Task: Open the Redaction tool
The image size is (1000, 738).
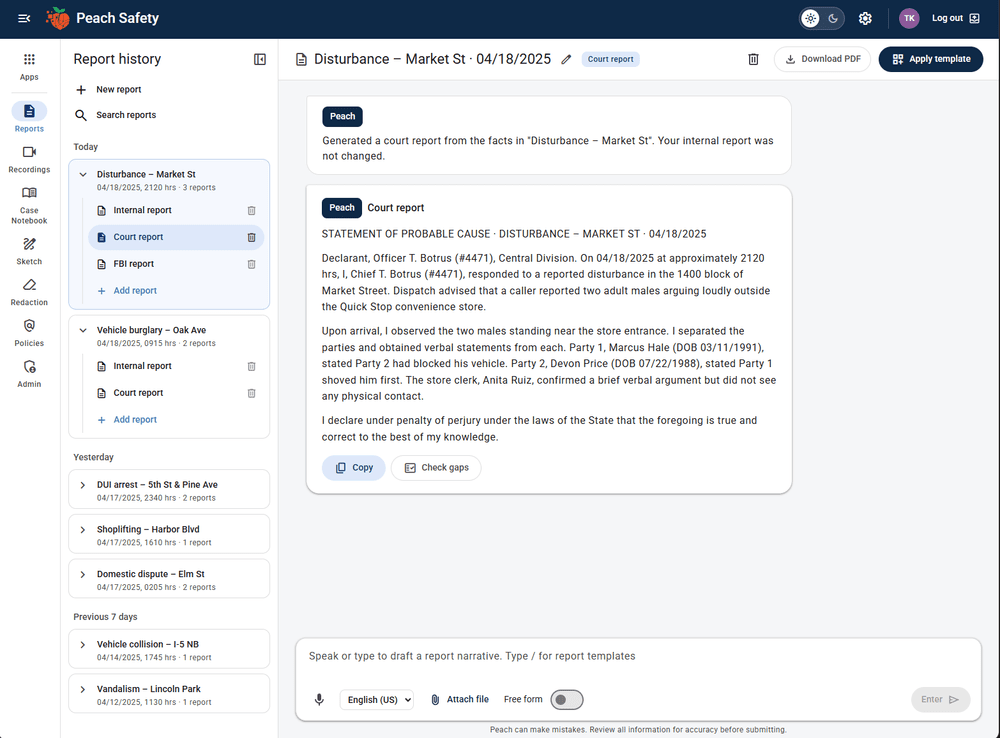Action: (x=29, y=292)
